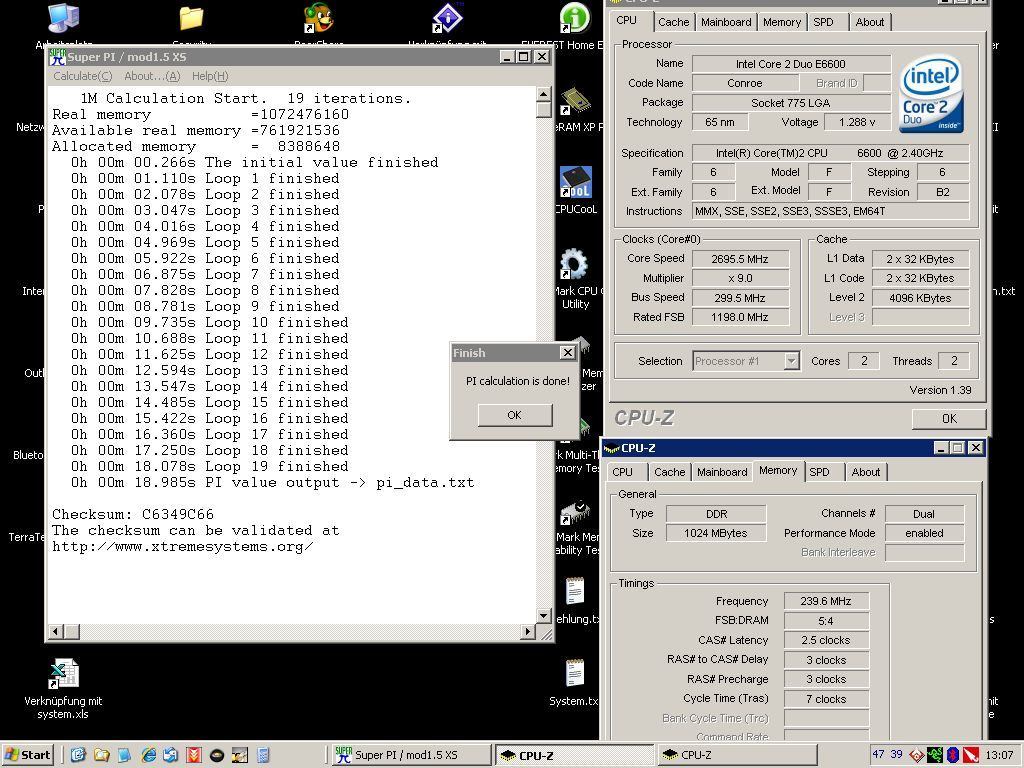1024x768 pixels.
Task: Open the ehlung.txt notepad file icon
Action: click(x=575, y=592)
